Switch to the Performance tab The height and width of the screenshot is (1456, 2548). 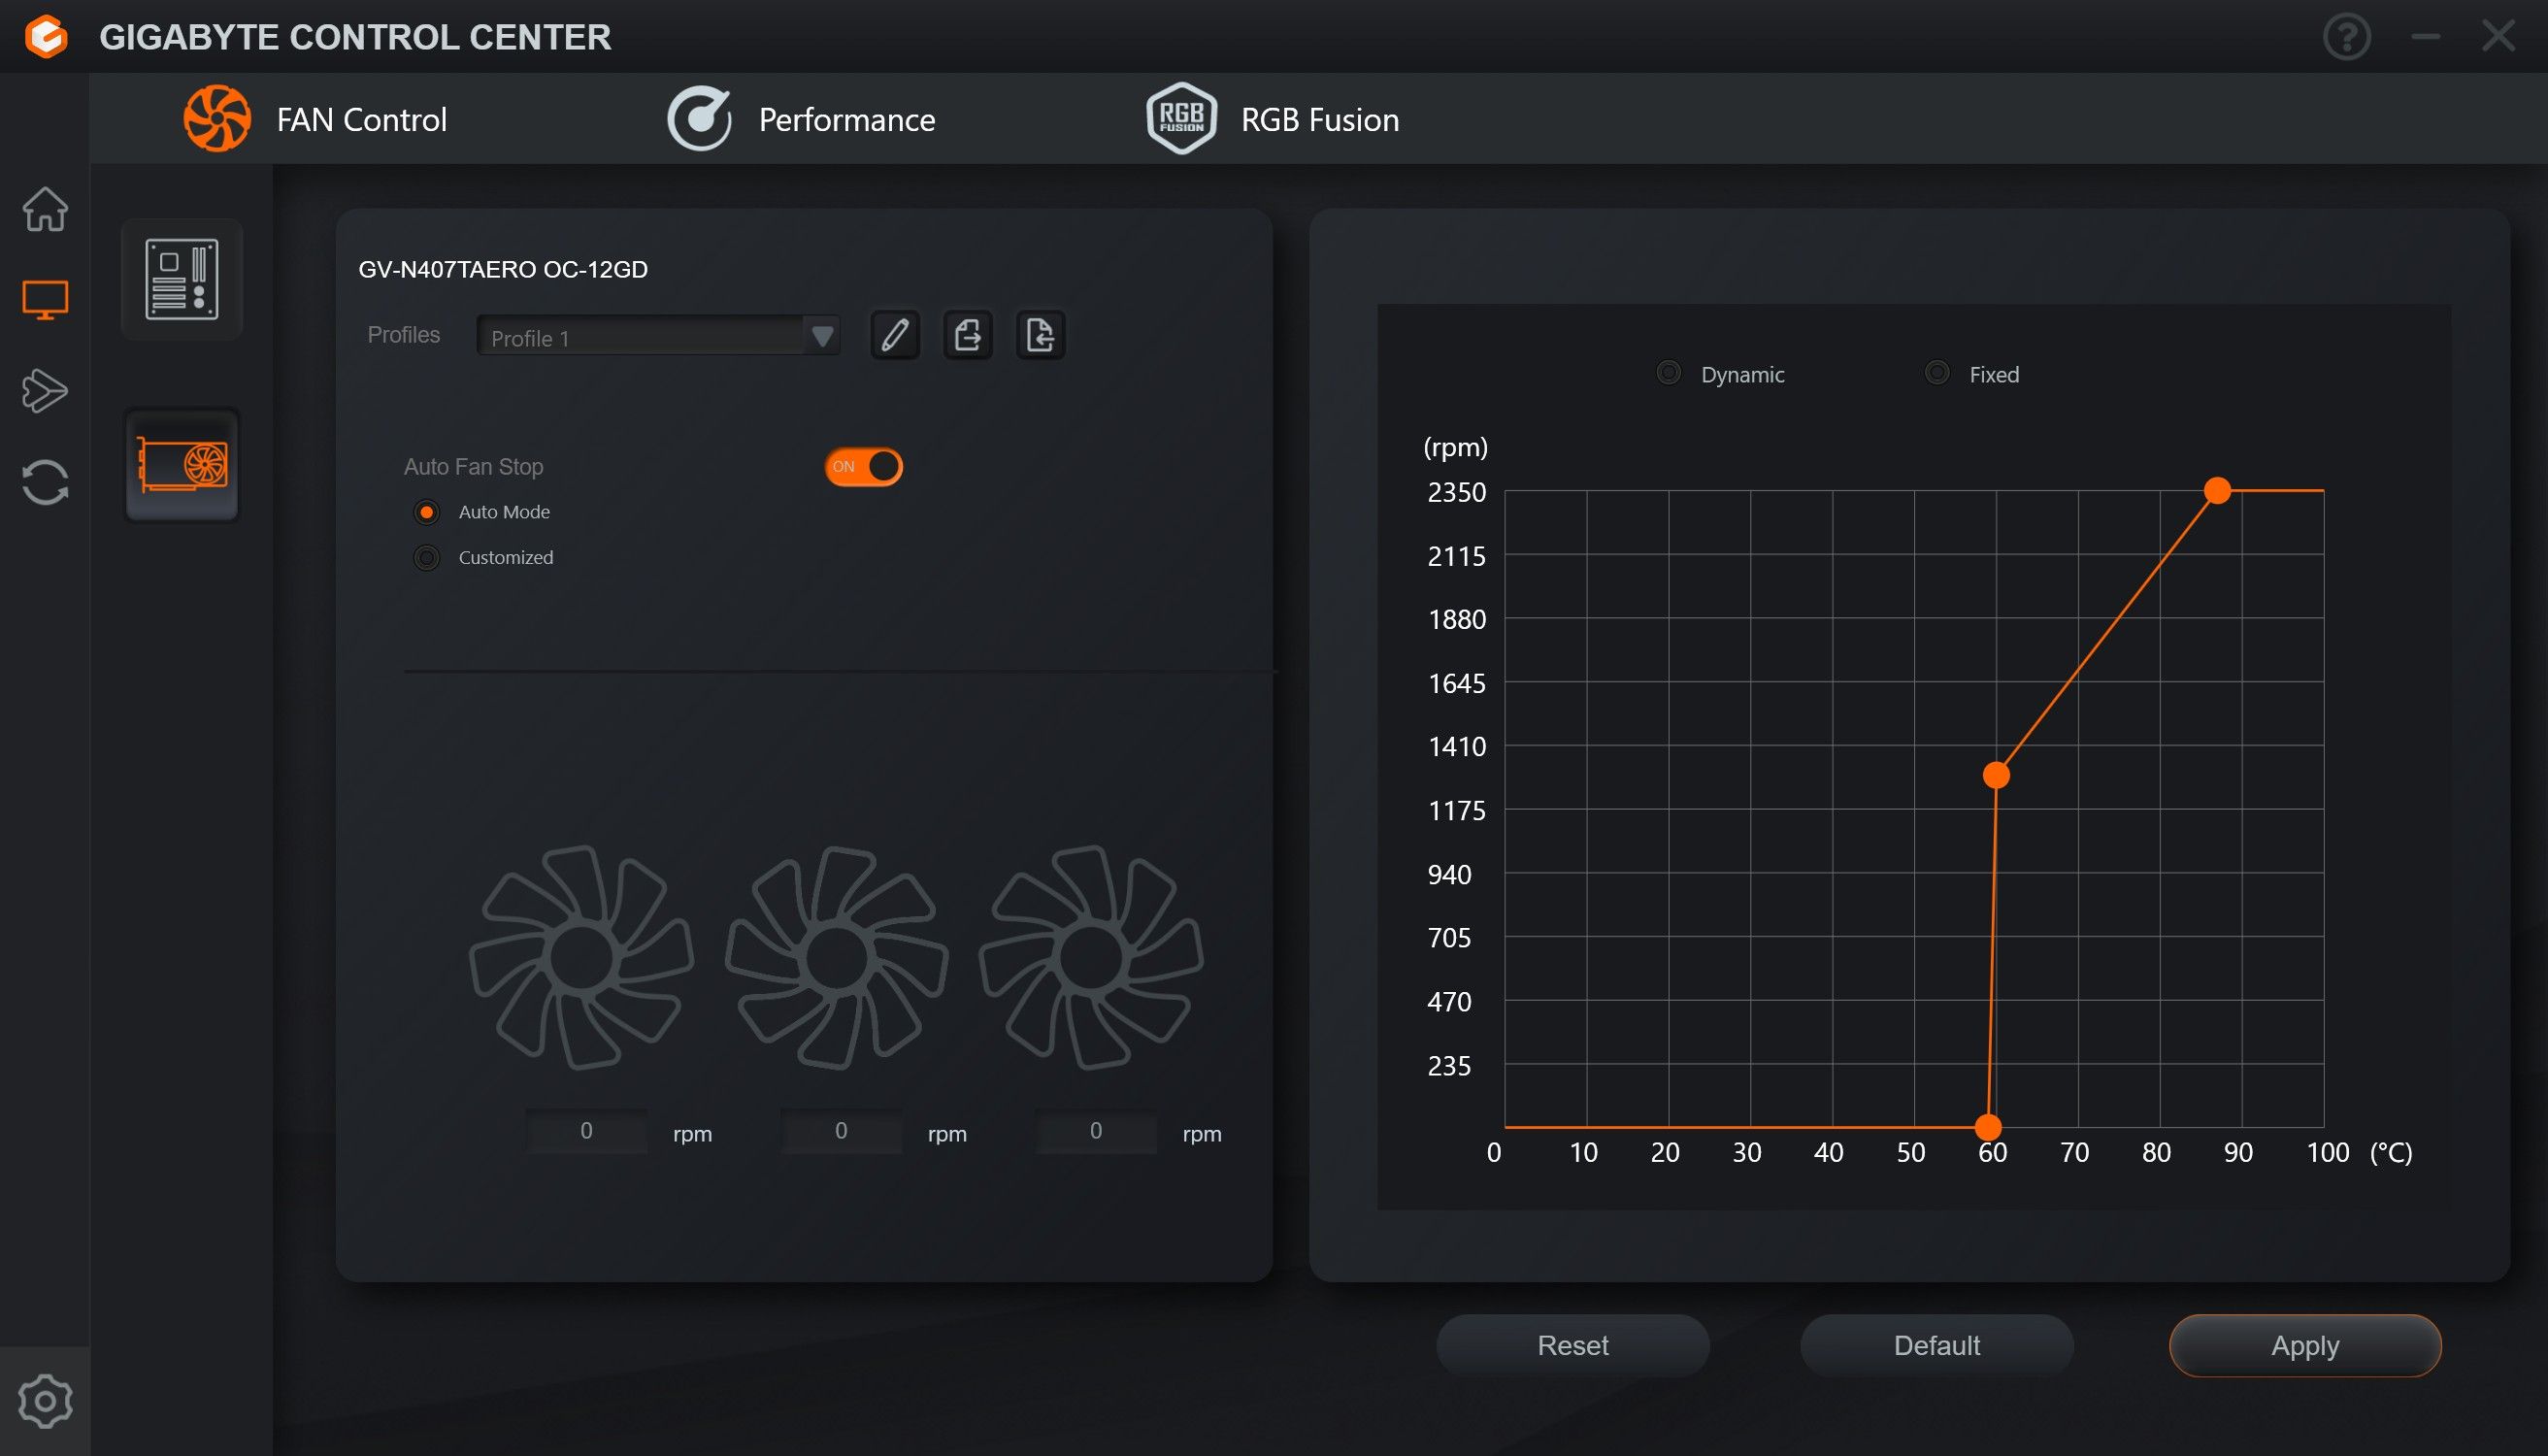[x=801, y=119]
